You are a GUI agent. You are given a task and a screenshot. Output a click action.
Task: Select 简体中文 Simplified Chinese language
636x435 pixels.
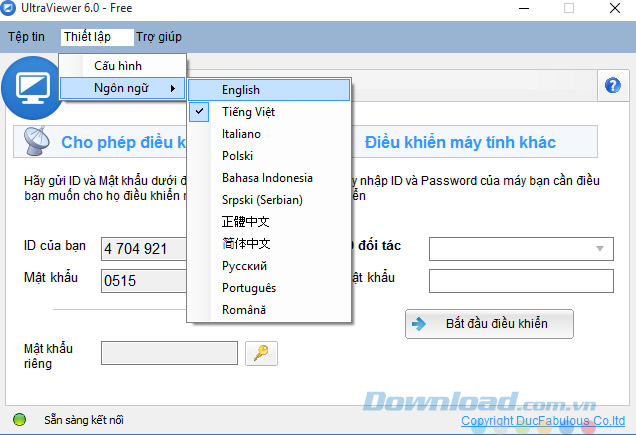(x=269, y=243)
